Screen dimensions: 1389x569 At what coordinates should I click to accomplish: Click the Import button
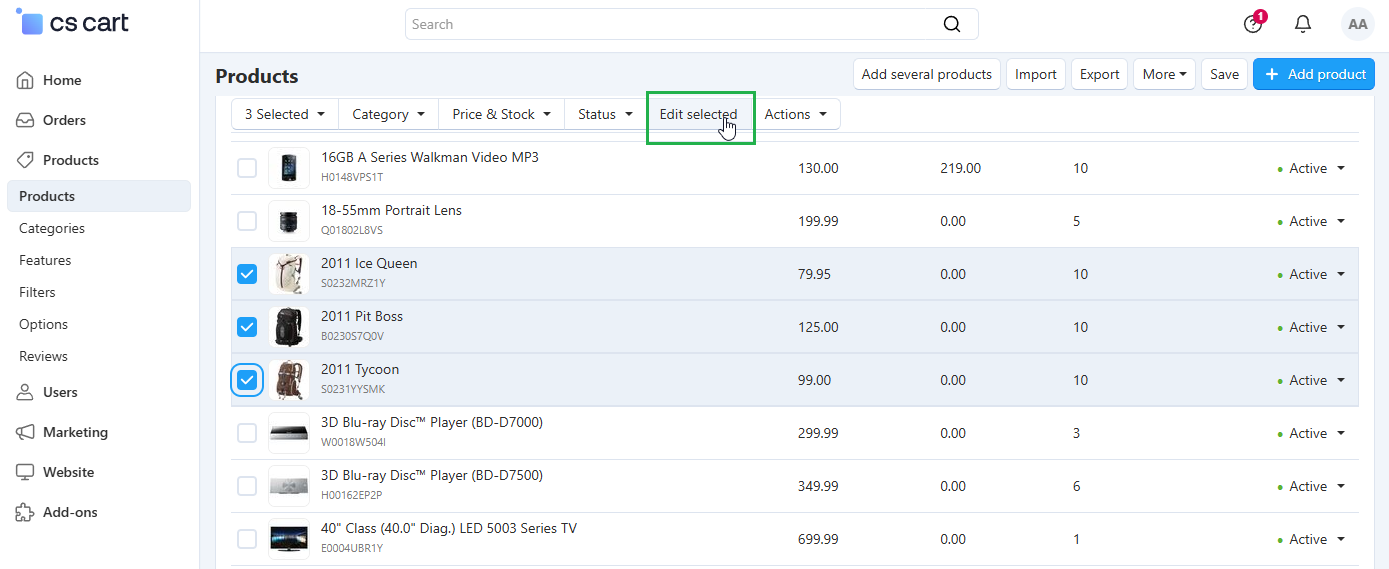point(1036,74)
